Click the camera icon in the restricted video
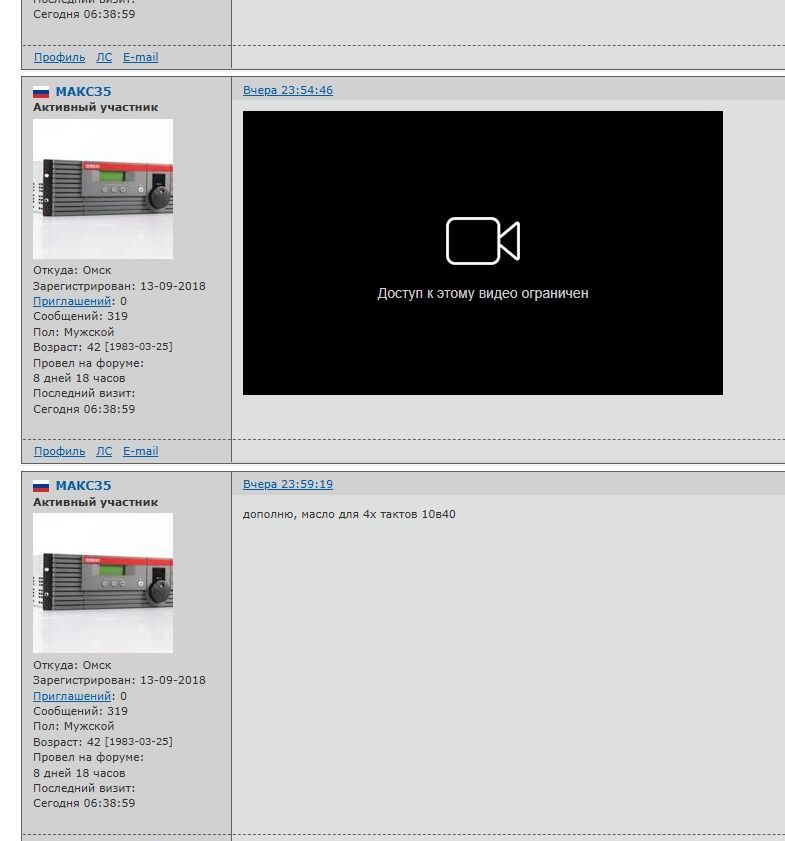This screenshot has width=785, height=841. (x=483, y=241)
